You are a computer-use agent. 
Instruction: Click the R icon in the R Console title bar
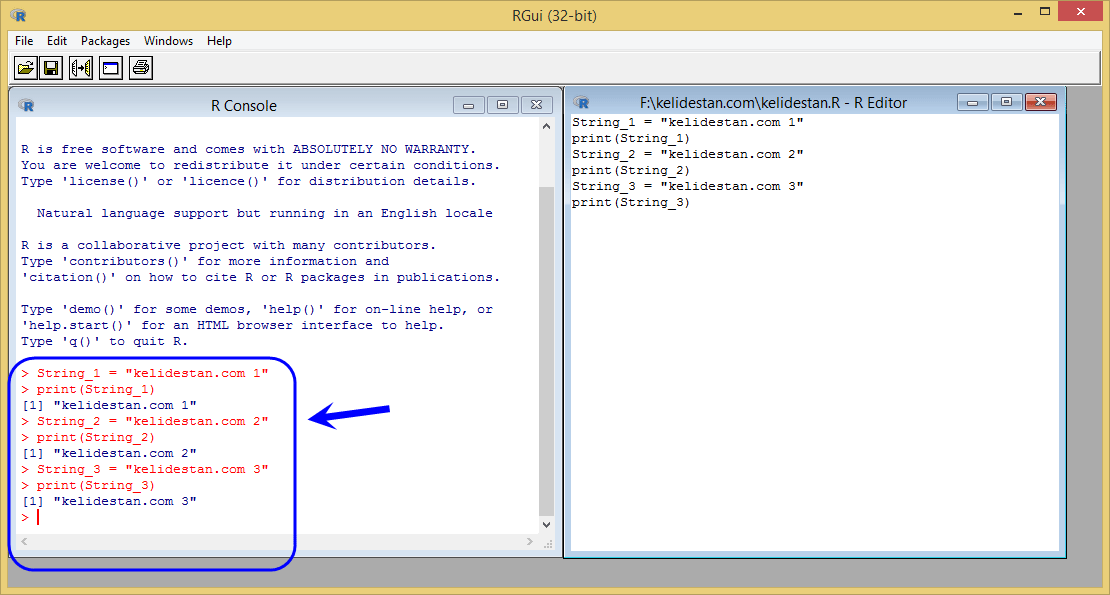[26, 105]
